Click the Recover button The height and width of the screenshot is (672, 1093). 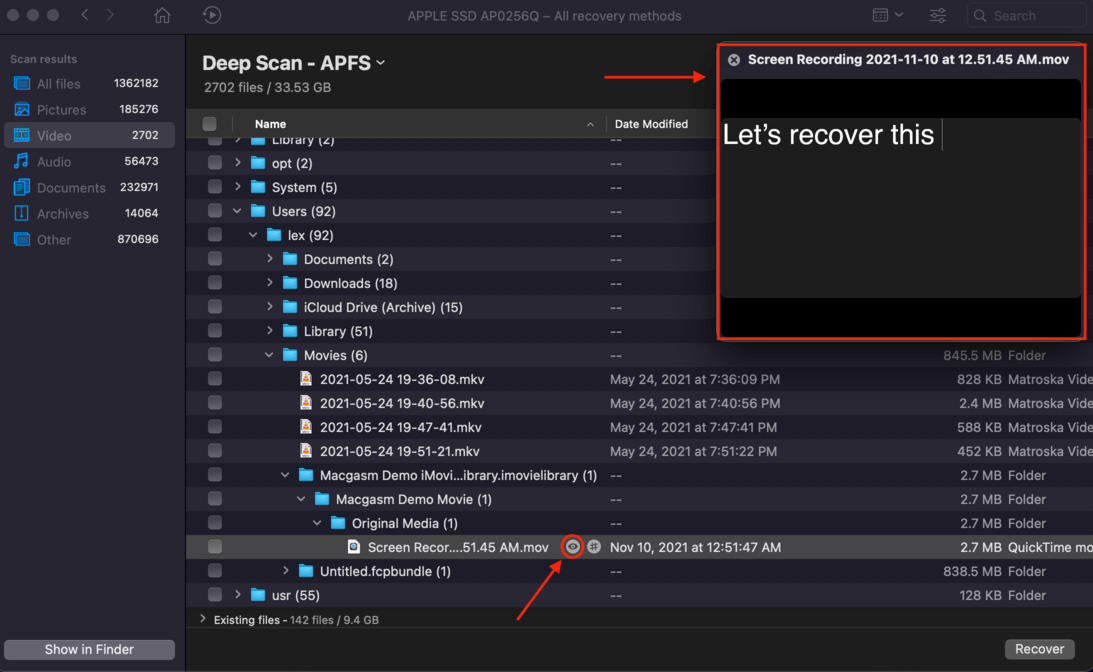(x=1039, y=649)
